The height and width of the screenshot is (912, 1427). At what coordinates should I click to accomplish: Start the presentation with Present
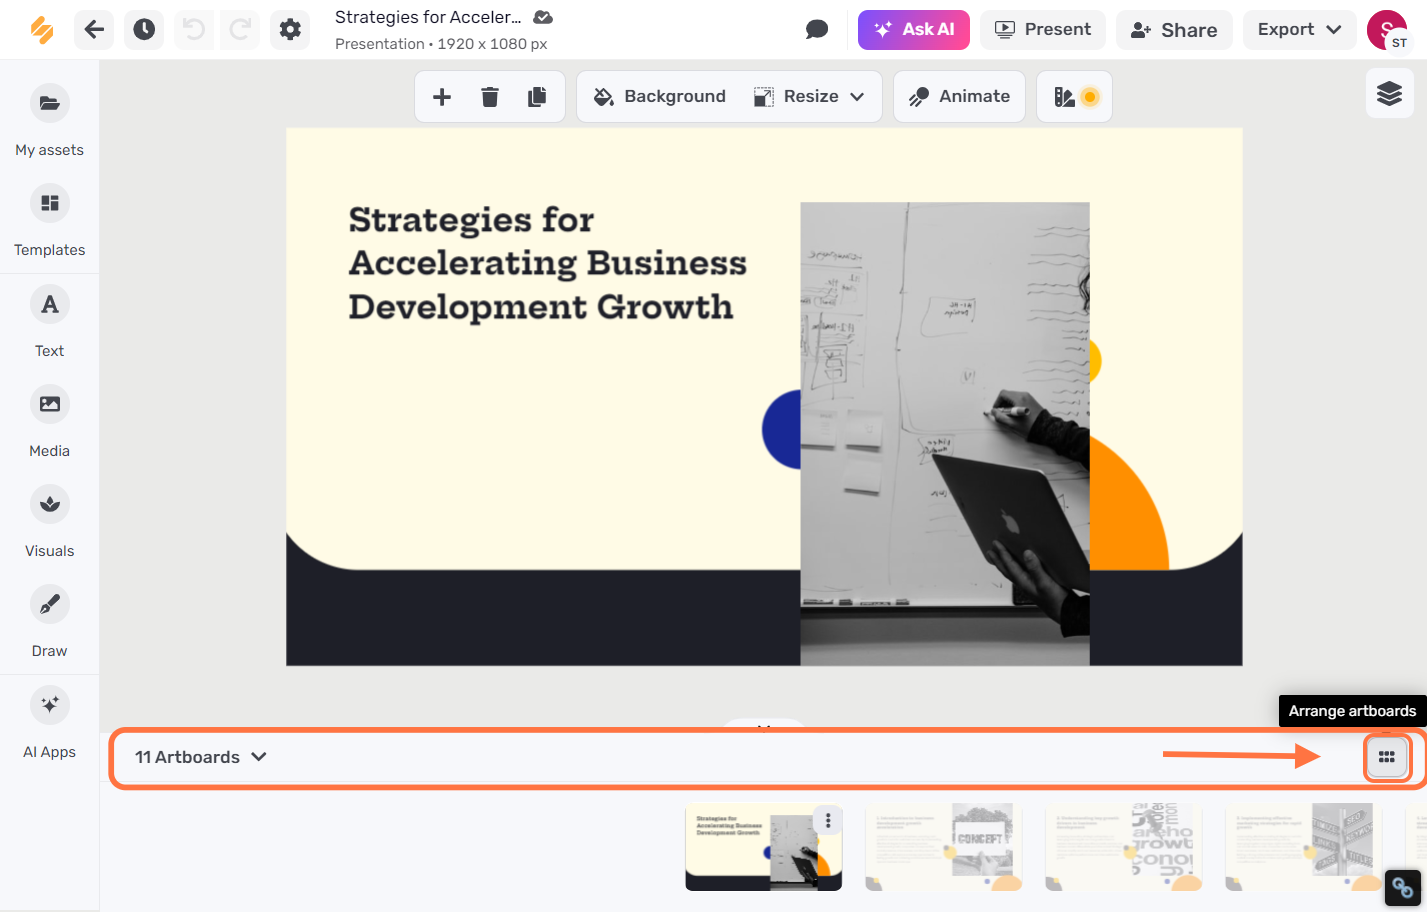(1043, 30)
